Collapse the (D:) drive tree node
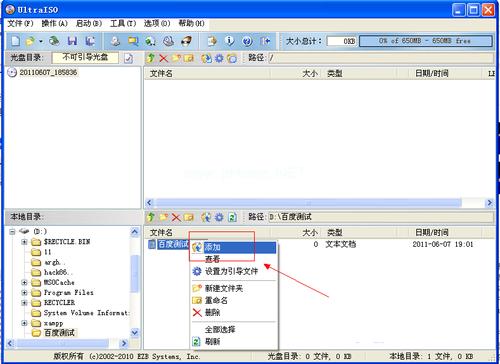 click(x=12, y=232)
